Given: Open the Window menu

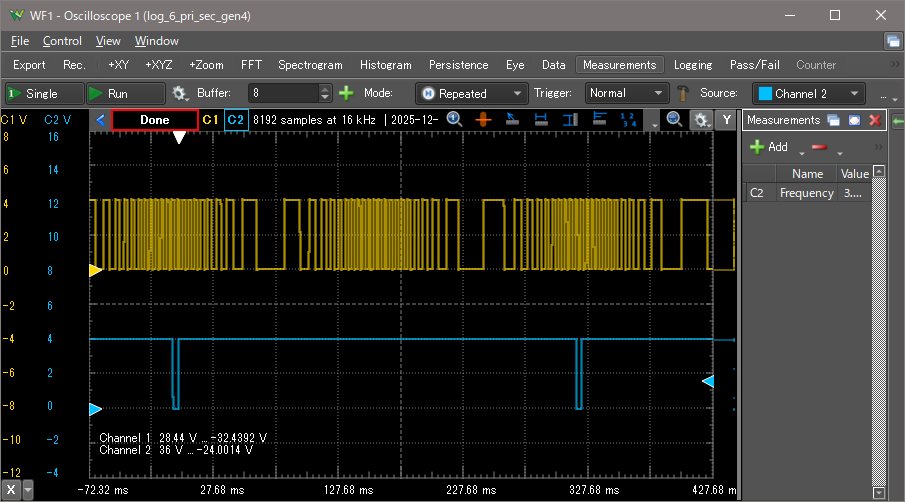Looking at the screenshot, I should pos(156,41).
